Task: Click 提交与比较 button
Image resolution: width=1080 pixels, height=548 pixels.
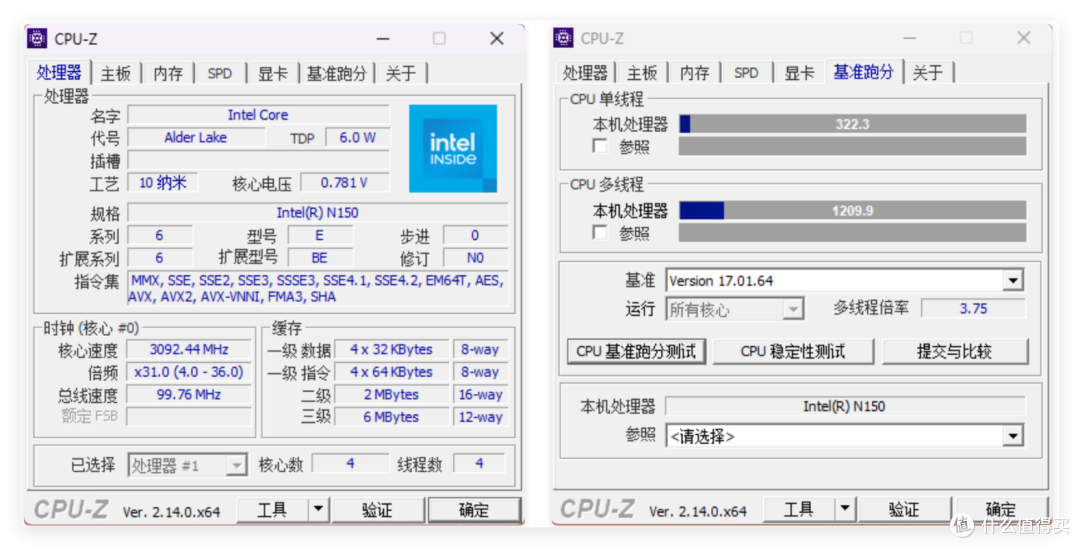Action: 955,351
